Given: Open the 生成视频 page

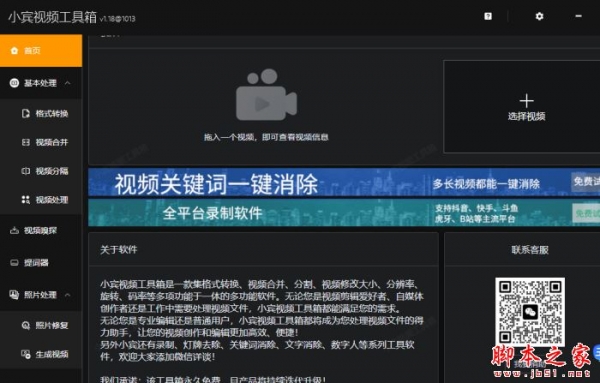Looking at the screenshot, I should (41, 354).
